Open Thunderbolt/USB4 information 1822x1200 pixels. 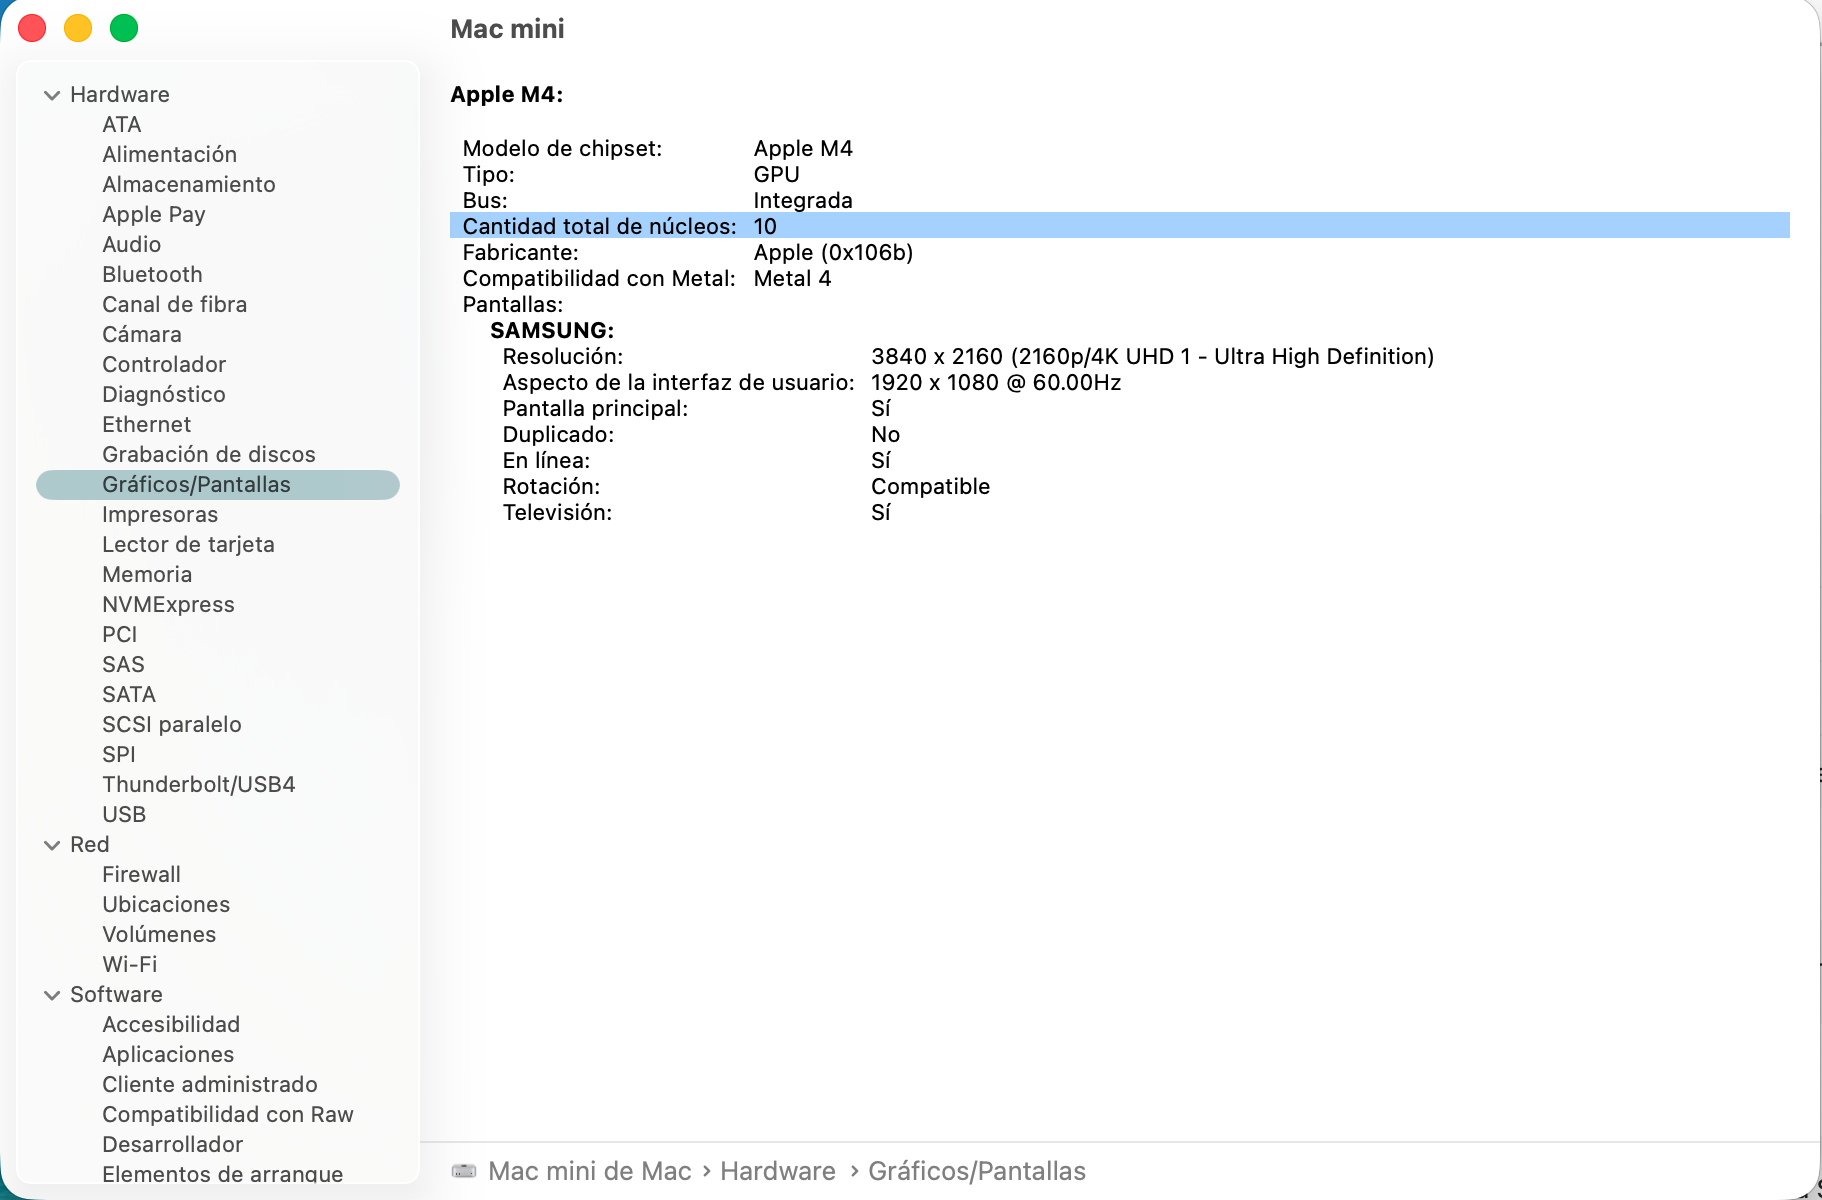(x=198, y=784)
